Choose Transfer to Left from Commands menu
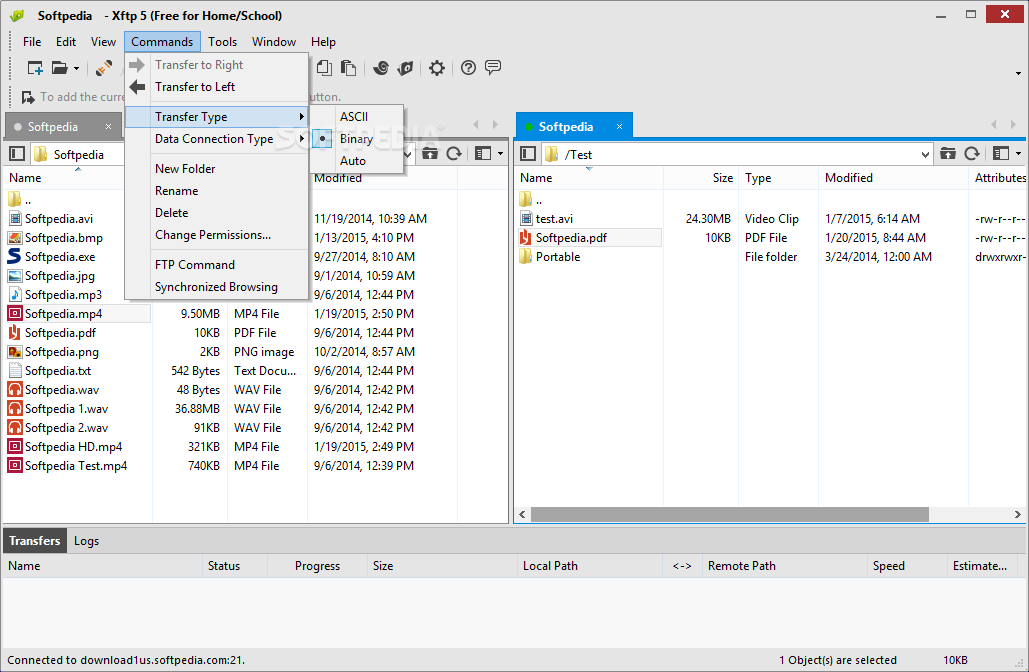Image resolution: width=1029 pixels, height=672 pixels. [217, 87]
